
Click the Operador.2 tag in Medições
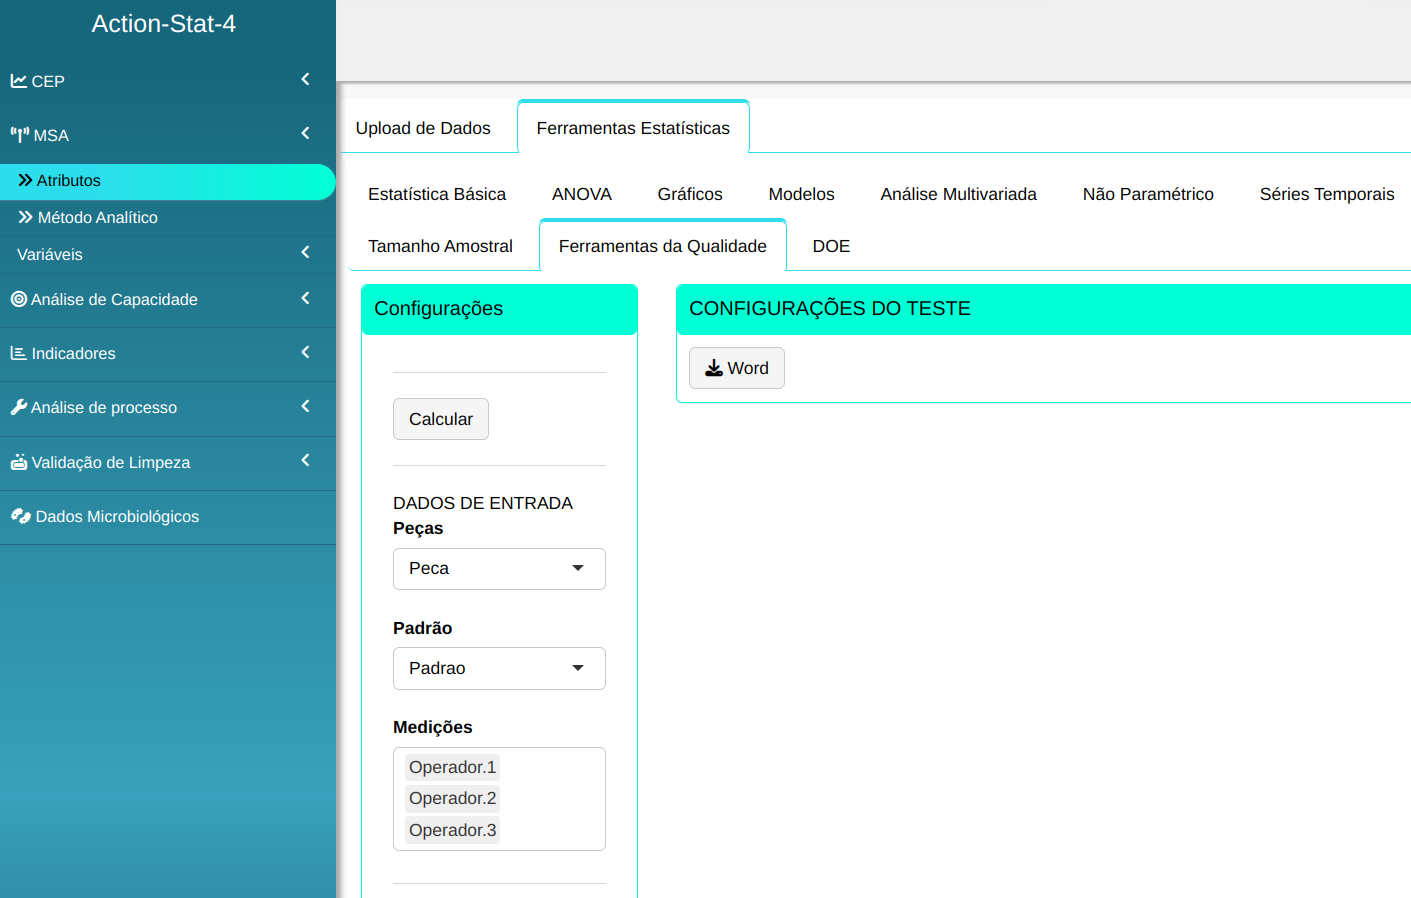(x=452, y=798)
